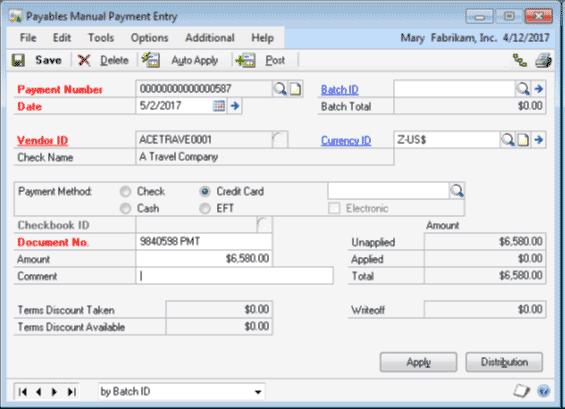Follow the Batch ID link

click(339, 90)
